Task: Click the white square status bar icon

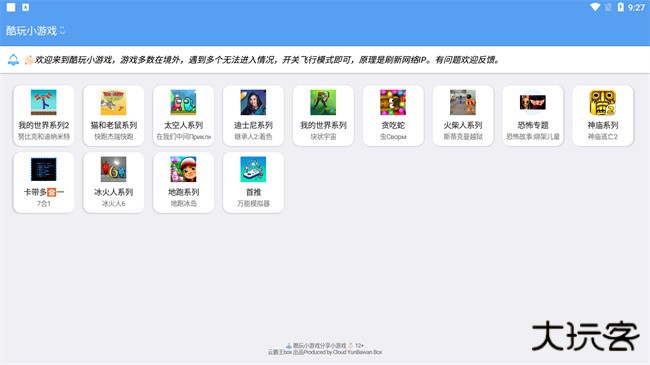Action: tap(11, 7)
